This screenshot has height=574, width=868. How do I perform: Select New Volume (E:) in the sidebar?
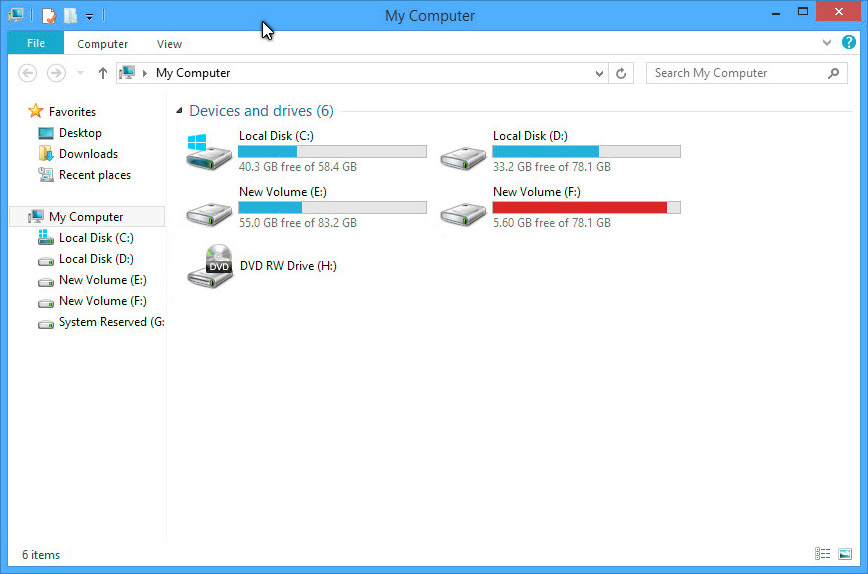(x=102, y=280)
